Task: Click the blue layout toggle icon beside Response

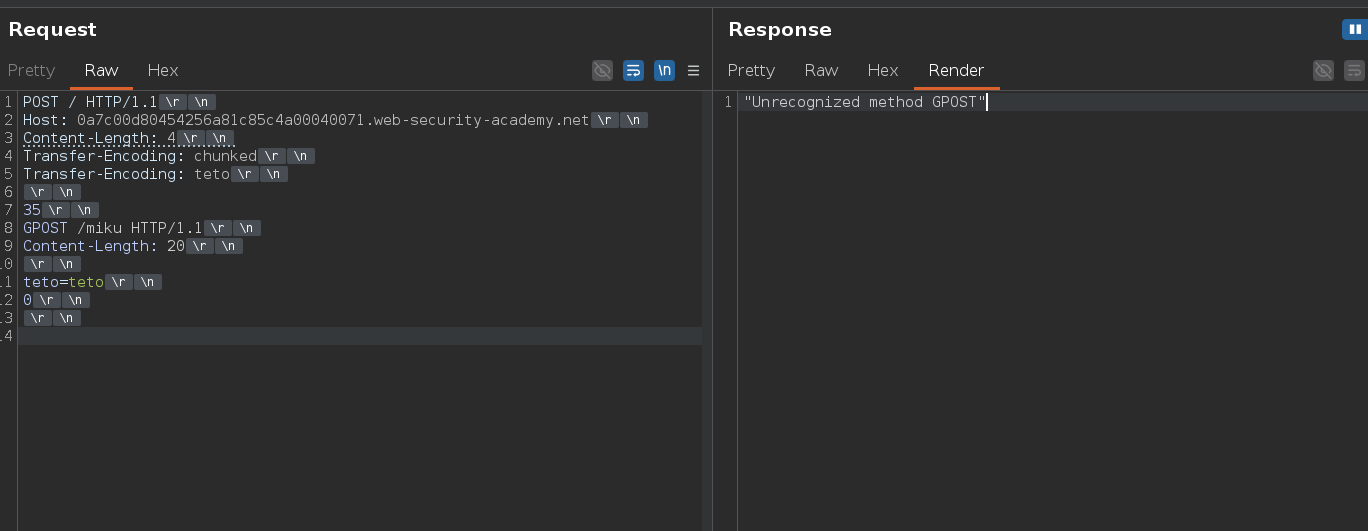Action: tap(1353, 30)
